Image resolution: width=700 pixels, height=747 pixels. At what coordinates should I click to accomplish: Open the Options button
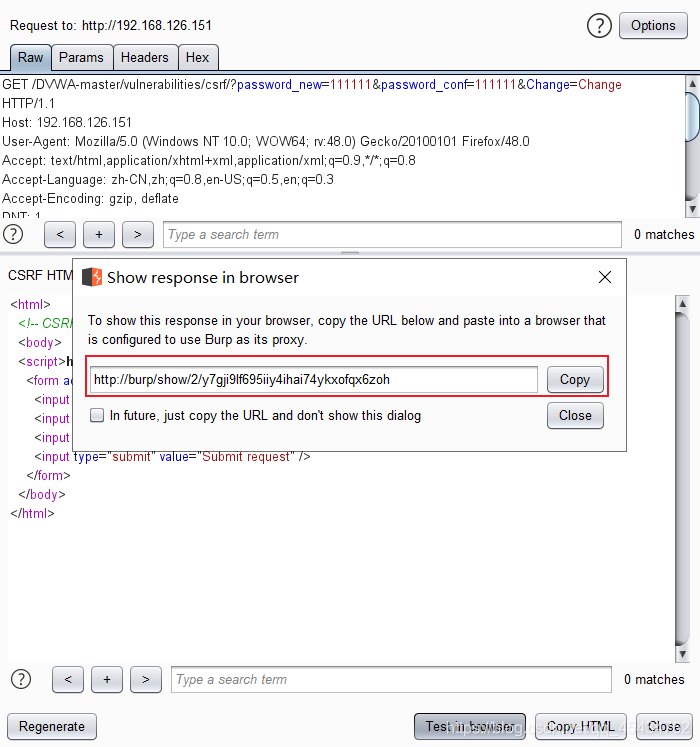pyautogui.click(x=653, y=26)
